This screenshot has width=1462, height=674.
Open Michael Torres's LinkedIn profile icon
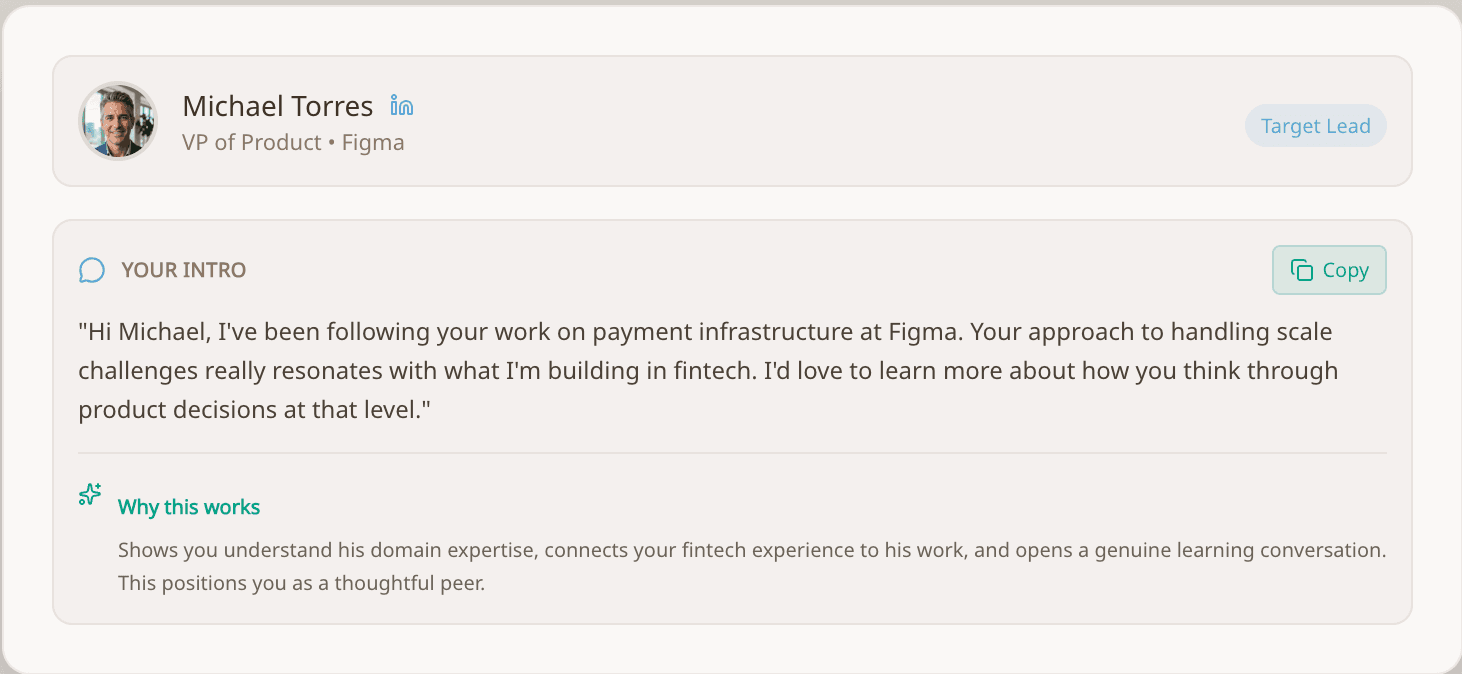[x=401, y=106]
